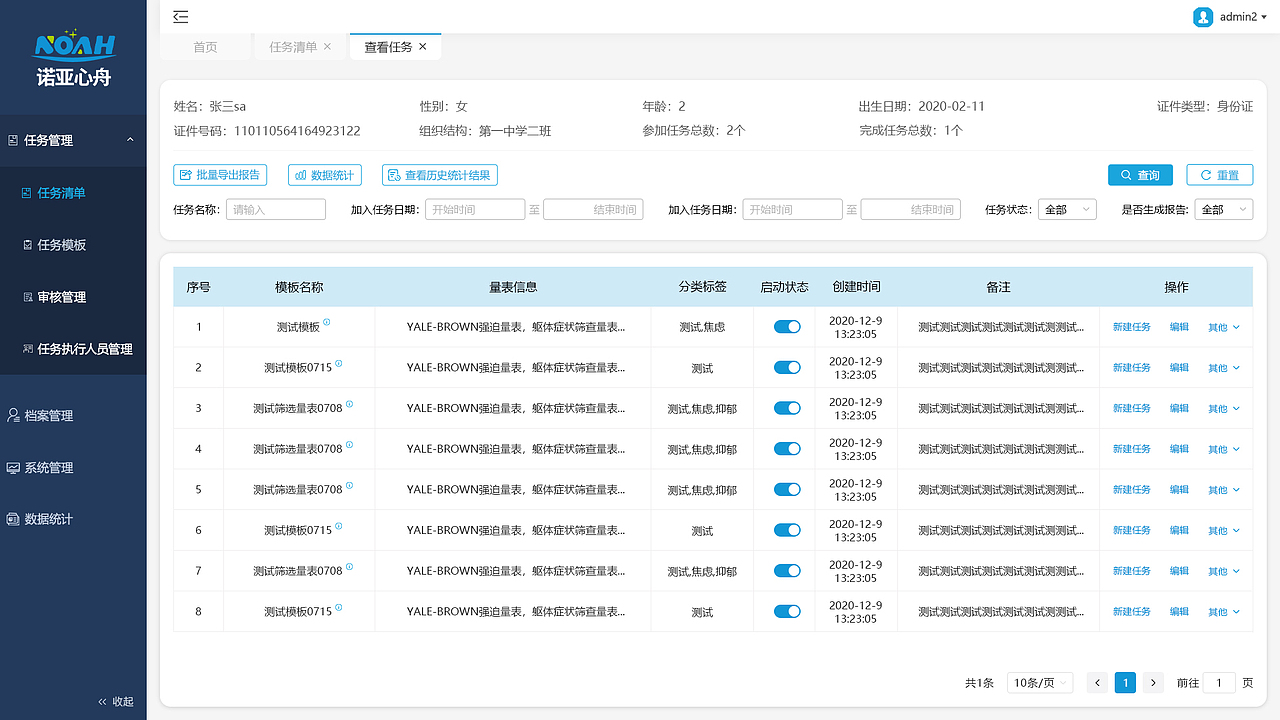Go to the previous page arrow

tap(1098, 683)
